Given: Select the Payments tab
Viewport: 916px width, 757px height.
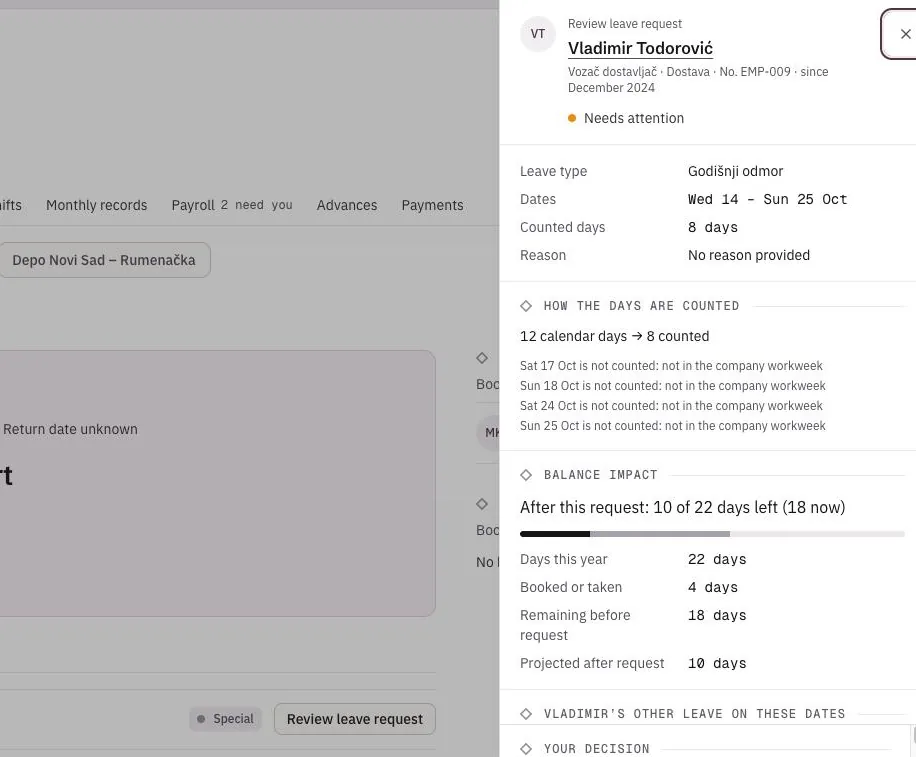Looking at the screenshot, I should pos(432,205).
